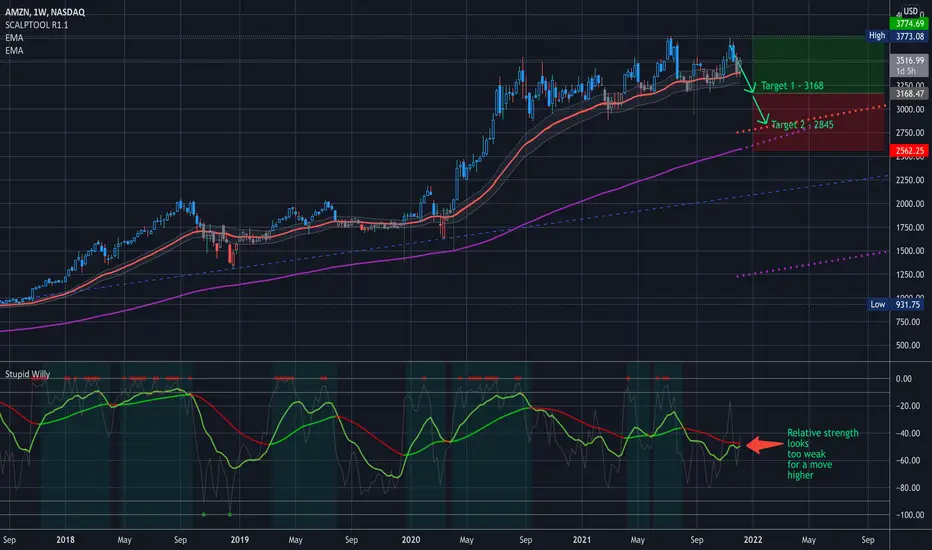Select the SCALPTOOL R1.1 indicator label
The height and width of the screenshot is (550, 932).
[x=37, y=25]
